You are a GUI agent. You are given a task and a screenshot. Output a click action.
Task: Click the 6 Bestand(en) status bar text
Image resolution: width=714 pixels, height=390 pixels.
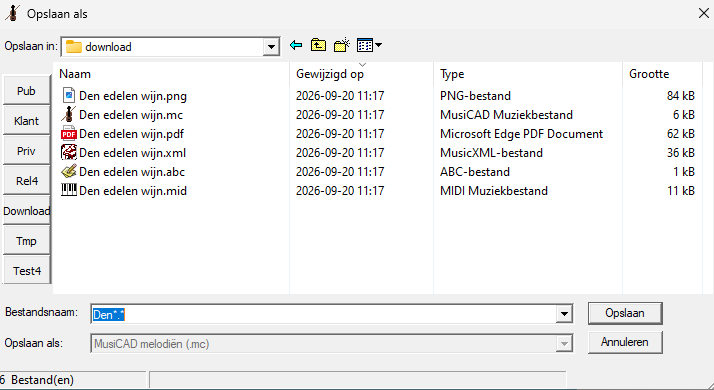point(37,380)
